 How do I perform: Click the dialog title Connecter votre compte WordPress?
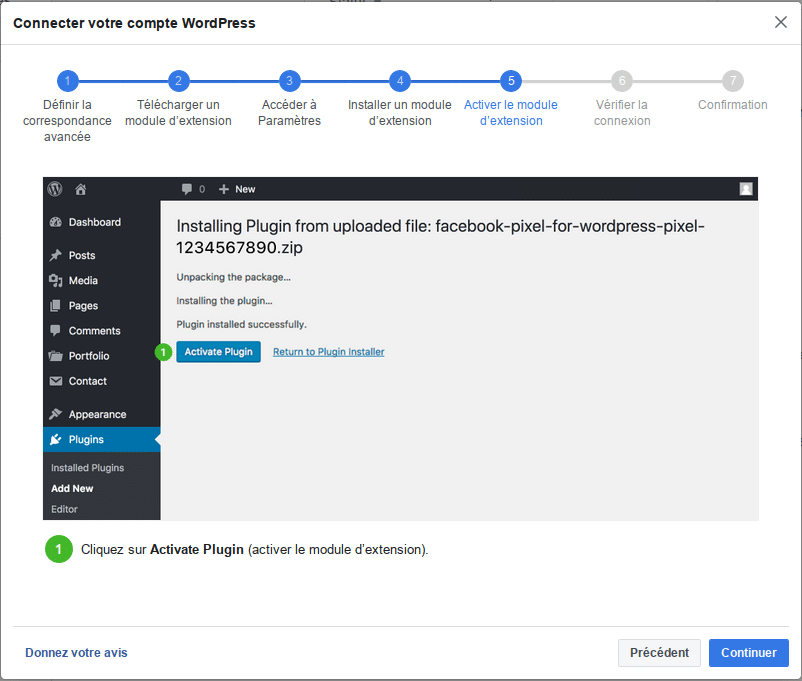coord(134,23)
